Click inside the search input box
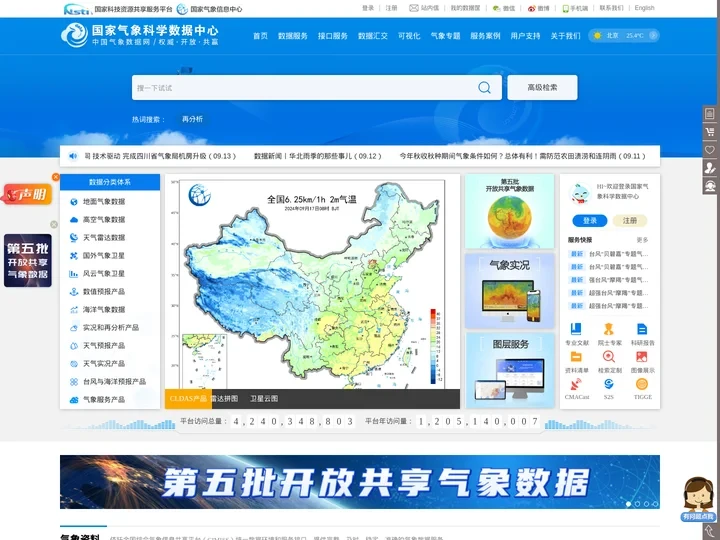720x540 pixels. [x=305, y=87]
